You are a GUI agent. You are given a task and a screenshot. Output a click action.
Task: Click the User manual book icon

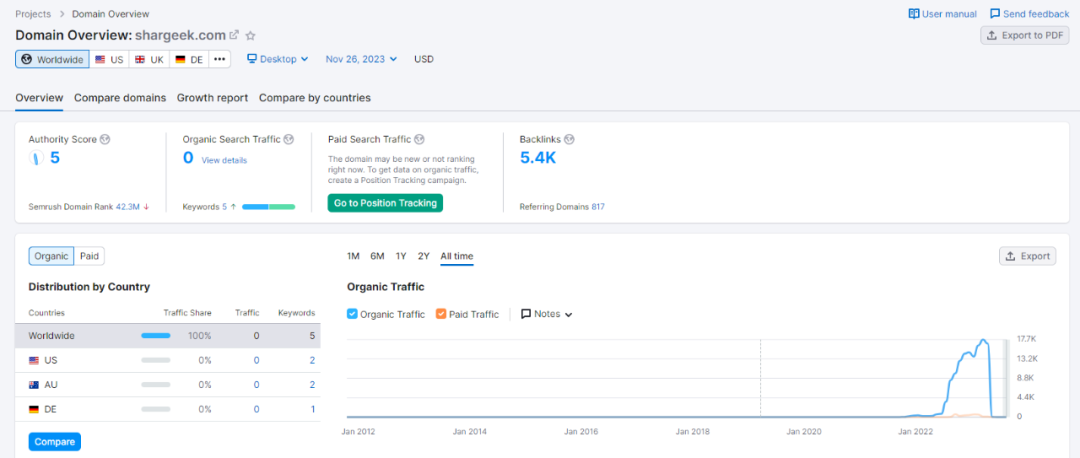[x=914, y=14]
